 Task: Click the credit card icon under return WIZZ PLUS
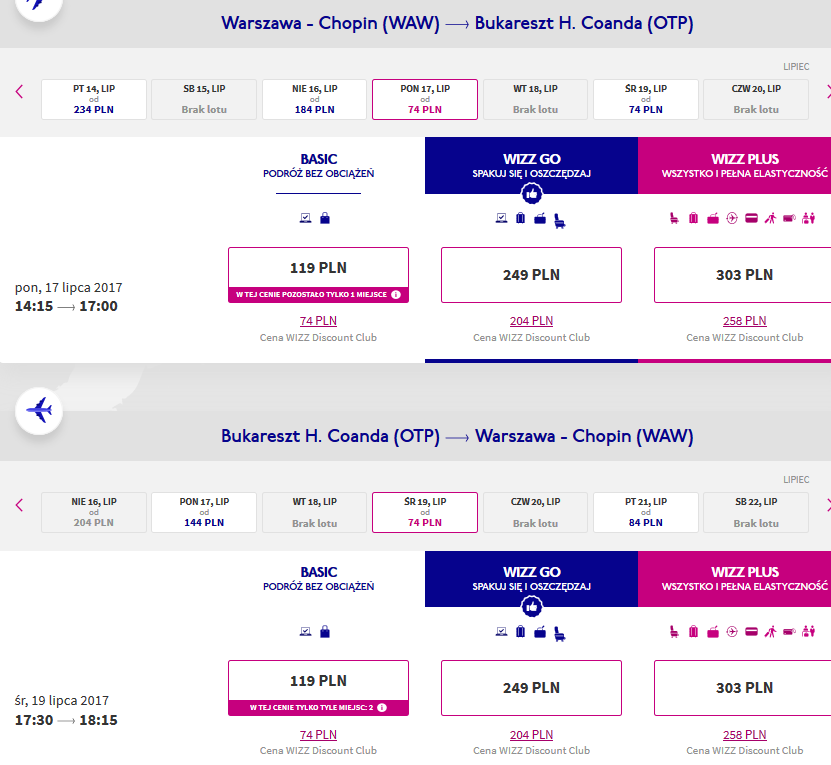tap(752, 631)
